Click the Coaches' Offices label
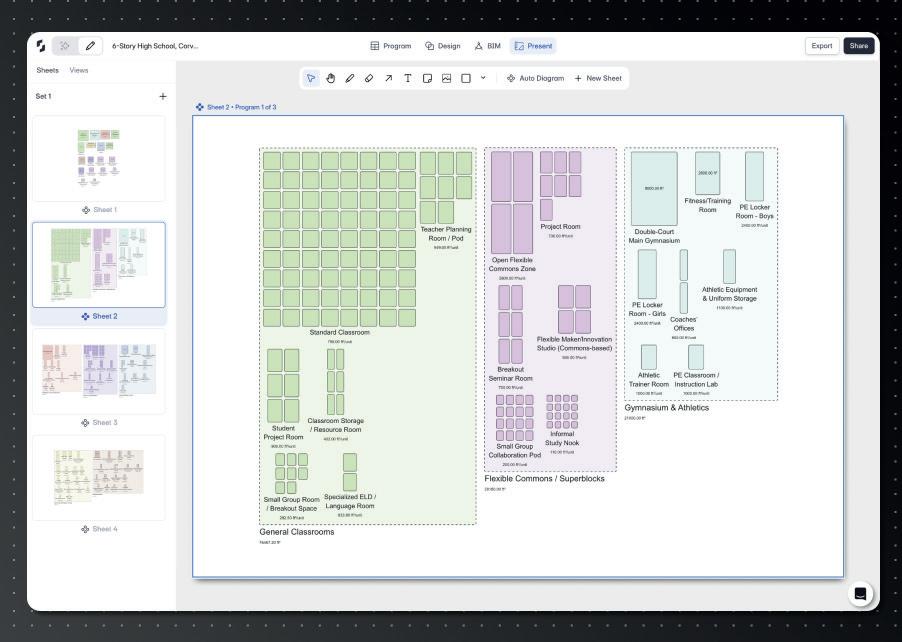Image resolution: width=902 pixels, height=642 pixels. 683,324
